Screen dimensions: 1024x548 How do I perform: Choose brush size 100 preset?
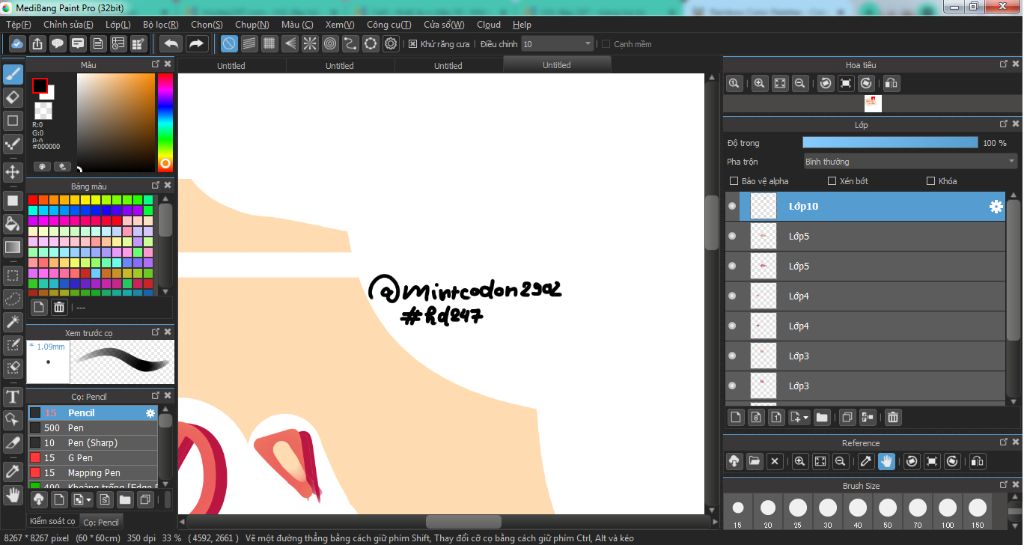pyautogui.click(x=948, y=513)
